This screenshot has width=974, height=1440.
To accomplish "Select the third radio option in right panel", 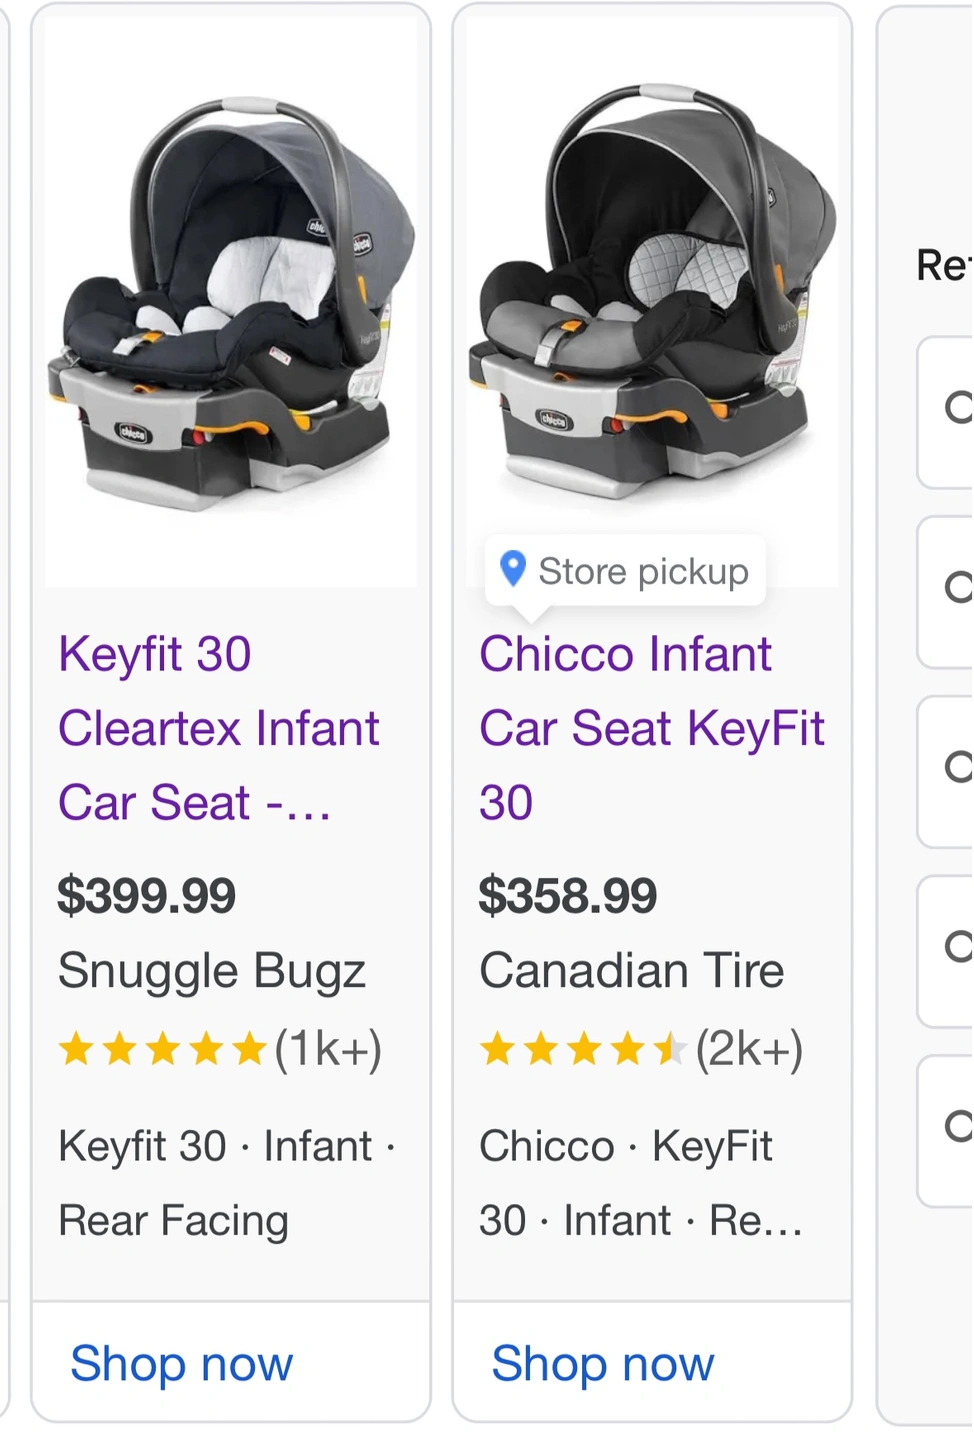I will (958, 767).
